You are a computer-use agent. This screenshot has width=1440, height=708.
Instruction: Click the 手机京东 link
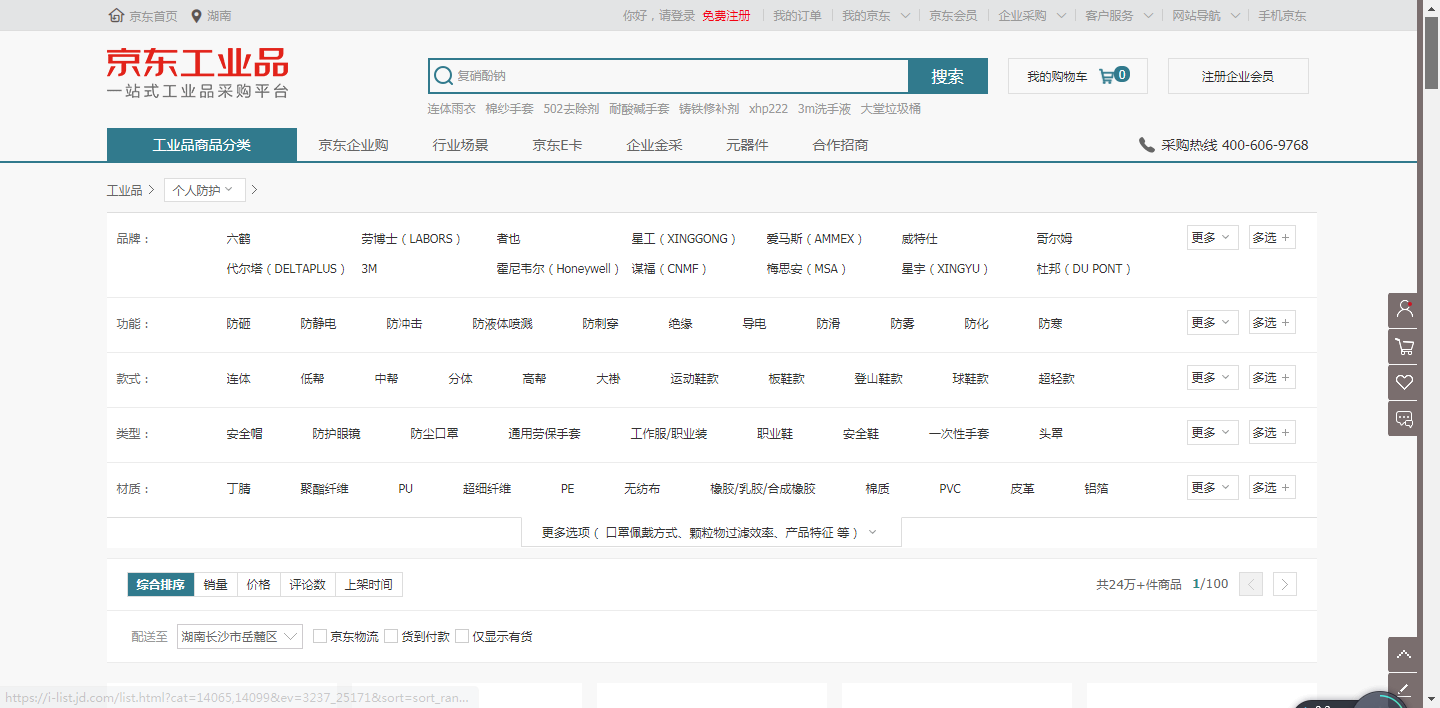tap(1282, 16)
